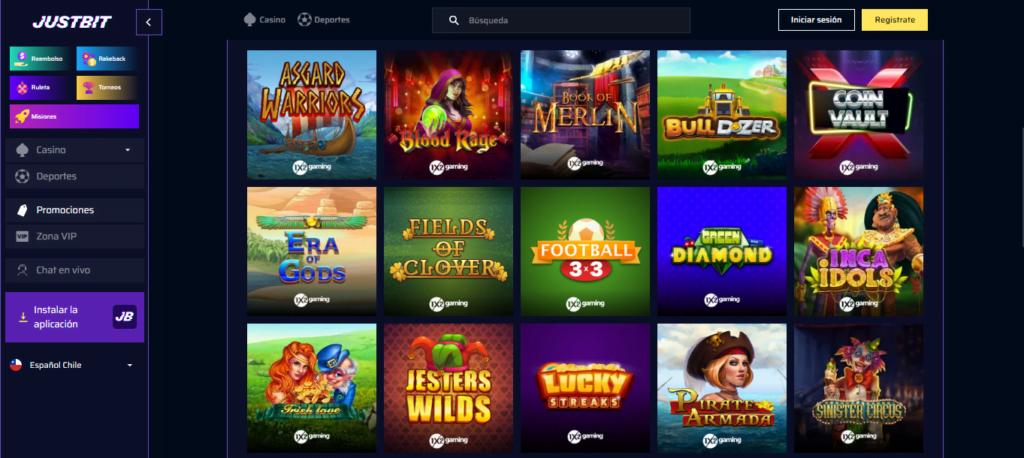The height and width of the screenshot is (458, 1024).
Task: Open the Misiones rocket banner
Action: click(74, 116)
